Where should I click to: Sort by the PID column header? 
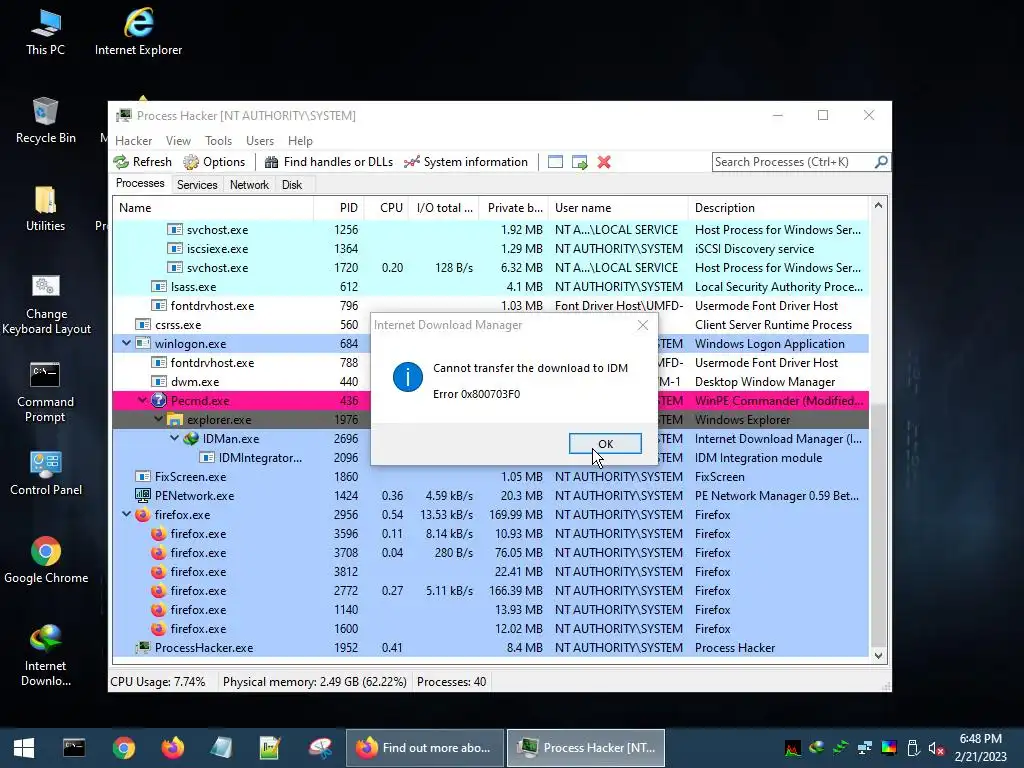(339, 208)
